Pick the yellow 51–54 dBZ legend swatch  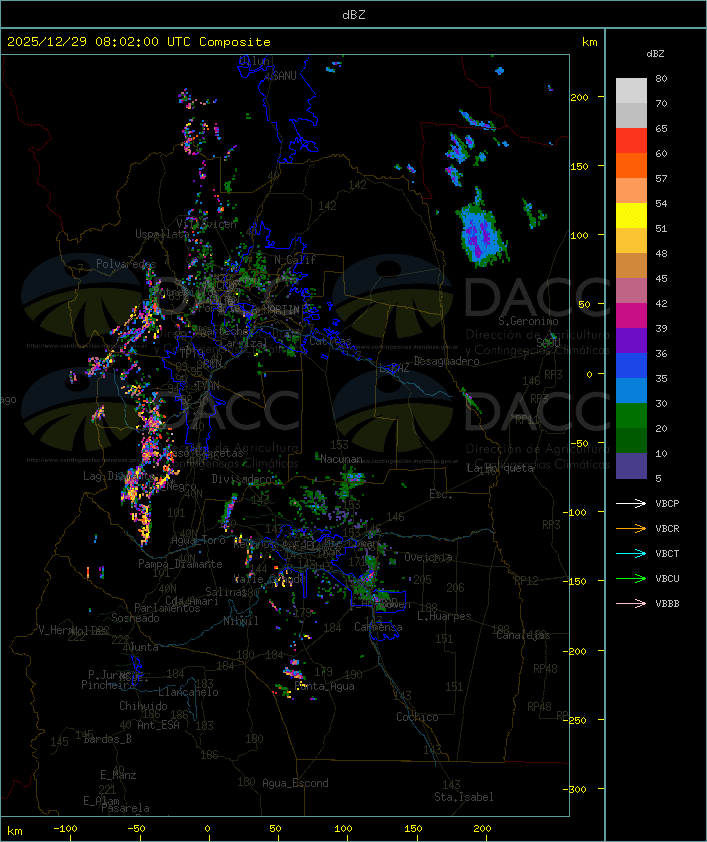click(631, 215)
